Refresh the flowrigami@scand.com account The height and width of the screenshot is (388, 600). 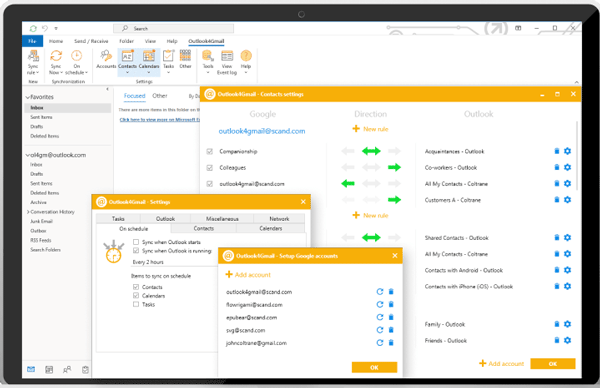380,304
